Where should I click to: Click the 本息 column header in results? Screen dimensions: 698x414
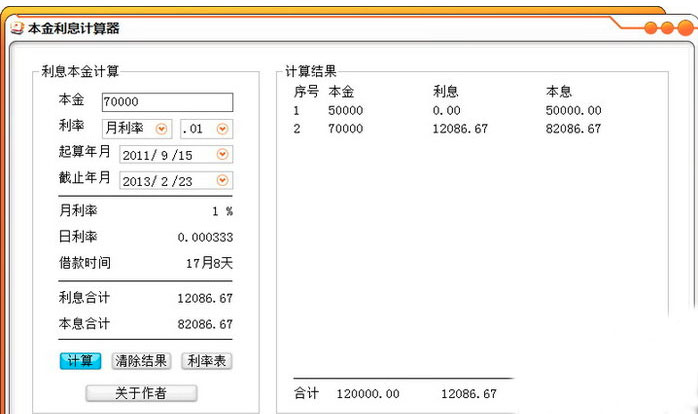pos(559,92)
